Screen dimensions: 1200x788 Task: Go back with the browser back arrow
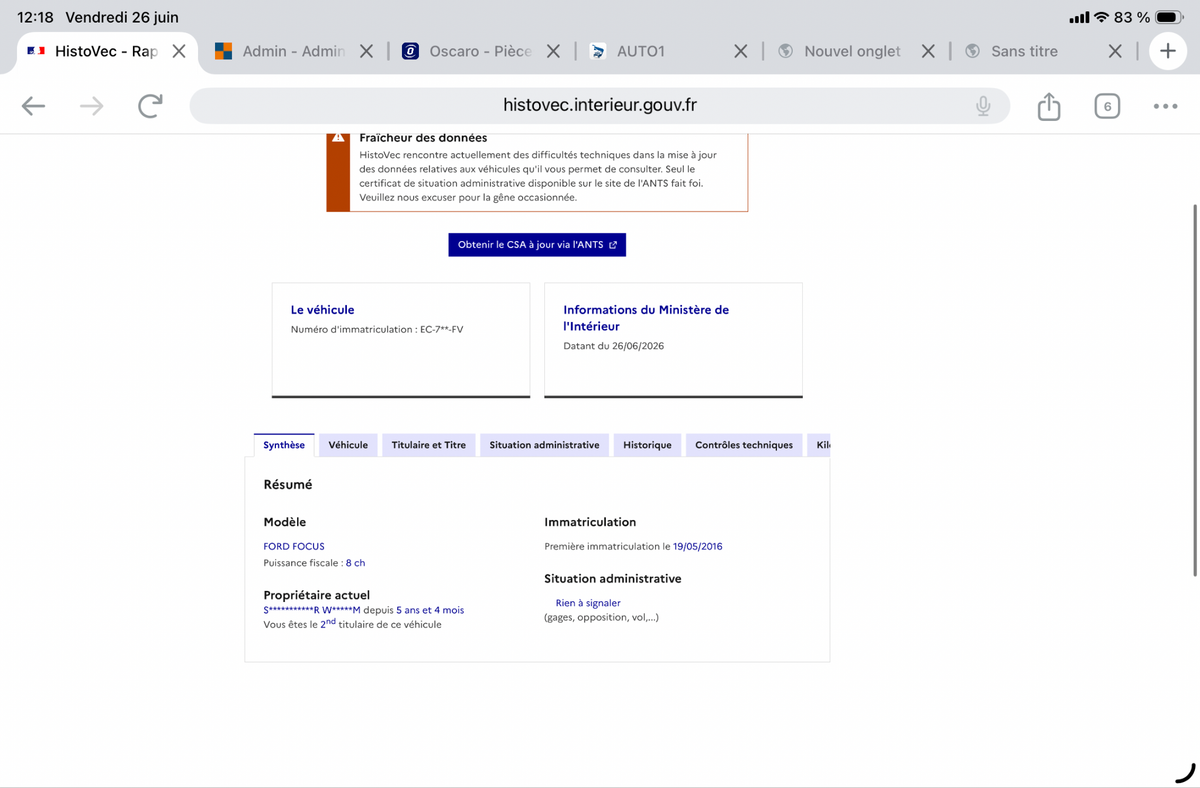[x=34, y=106]
